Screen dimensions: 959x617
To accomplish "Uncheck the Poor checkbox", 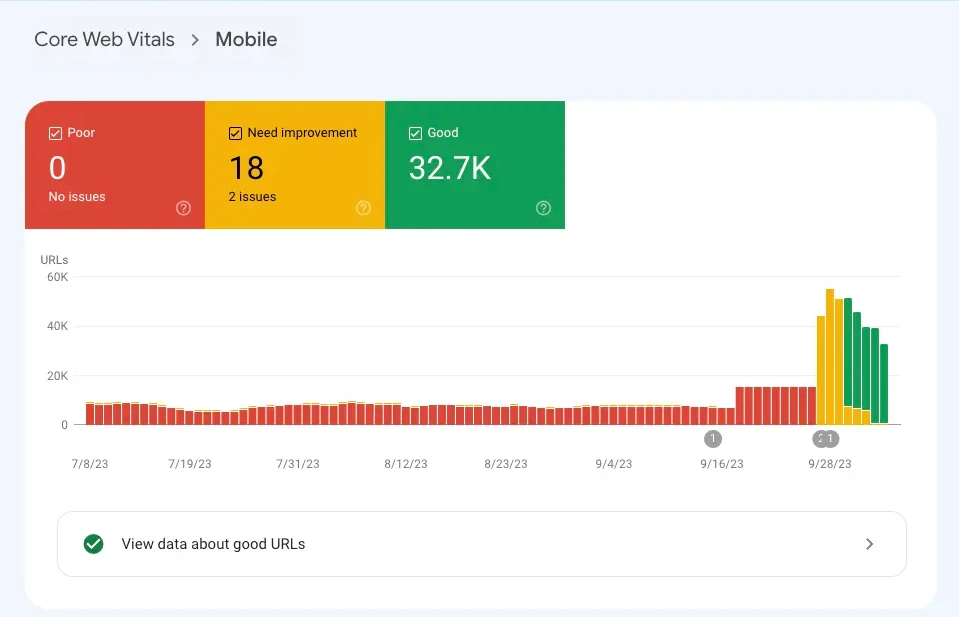I will click(56, 133).
